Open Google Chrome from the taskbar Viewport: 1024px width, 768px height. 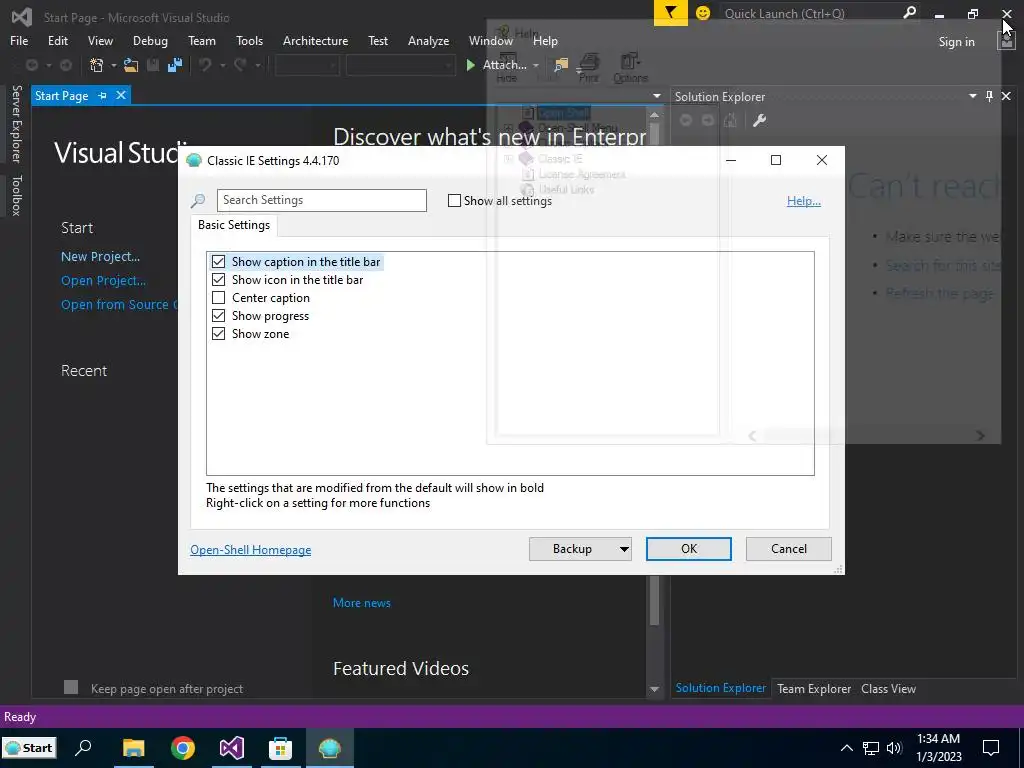[x=183, y=748]
